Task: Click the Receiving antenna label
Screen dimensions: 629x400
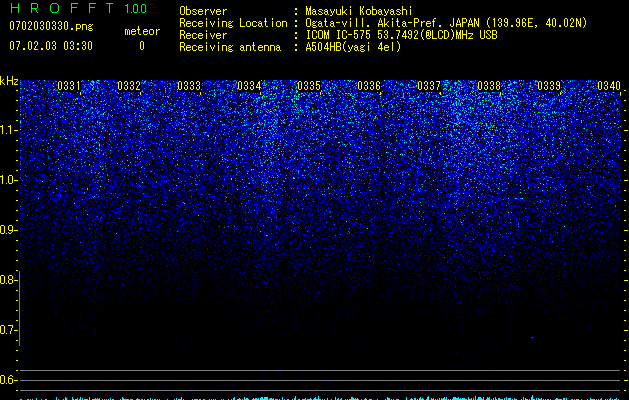Action: click(x=230, y=47)
